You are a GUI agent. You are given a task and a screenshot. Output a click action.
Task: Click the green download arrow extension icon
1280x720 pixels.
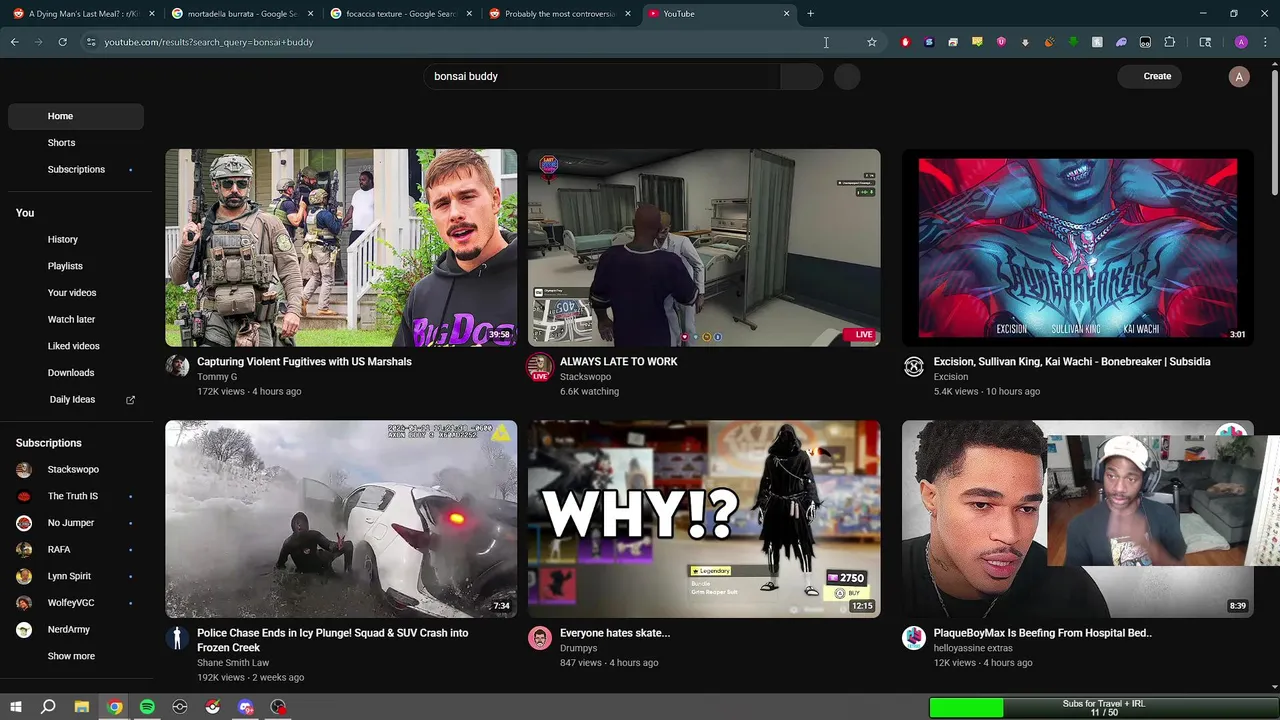coord(1073,42)
